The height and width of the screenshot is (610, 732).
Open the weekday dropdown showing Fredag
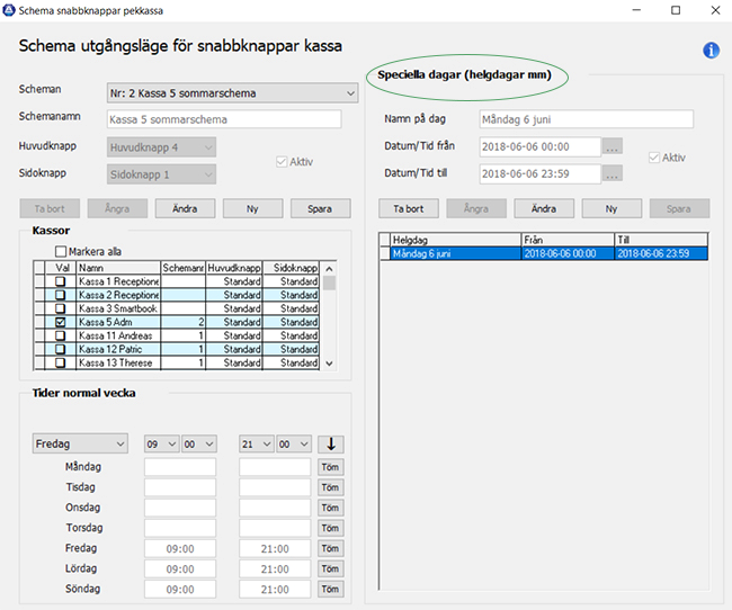click(80, 444)
